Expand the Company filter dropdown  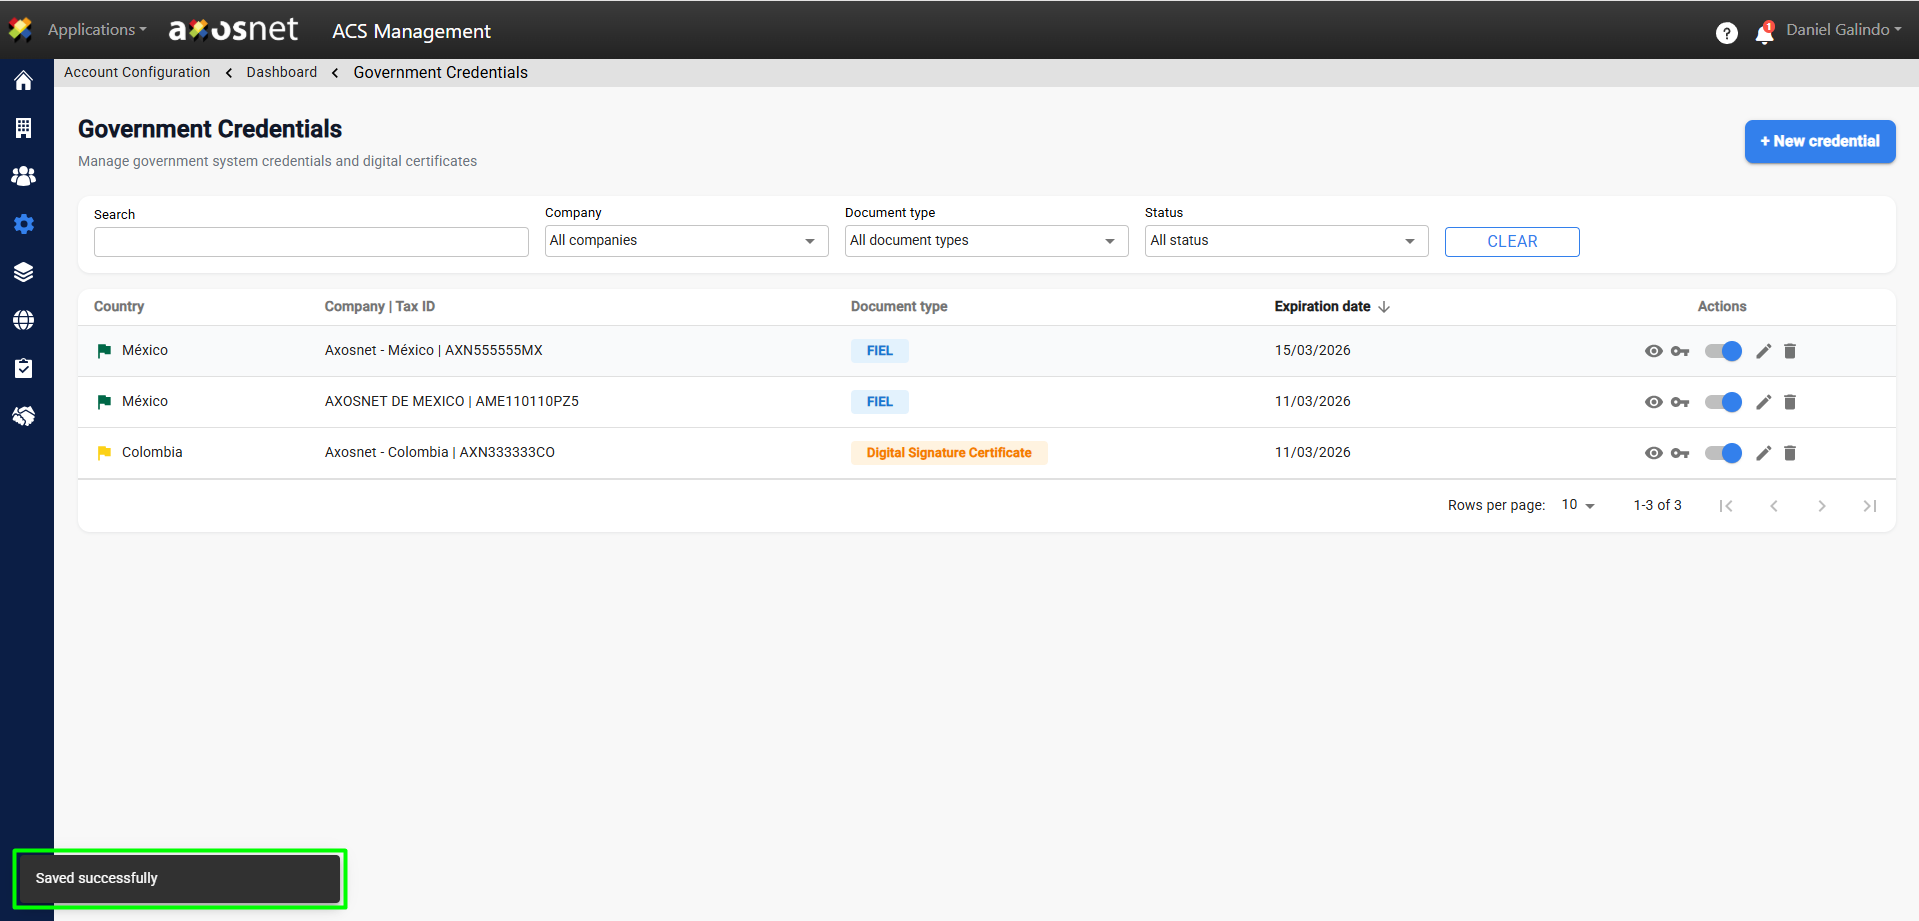point(686,241)
